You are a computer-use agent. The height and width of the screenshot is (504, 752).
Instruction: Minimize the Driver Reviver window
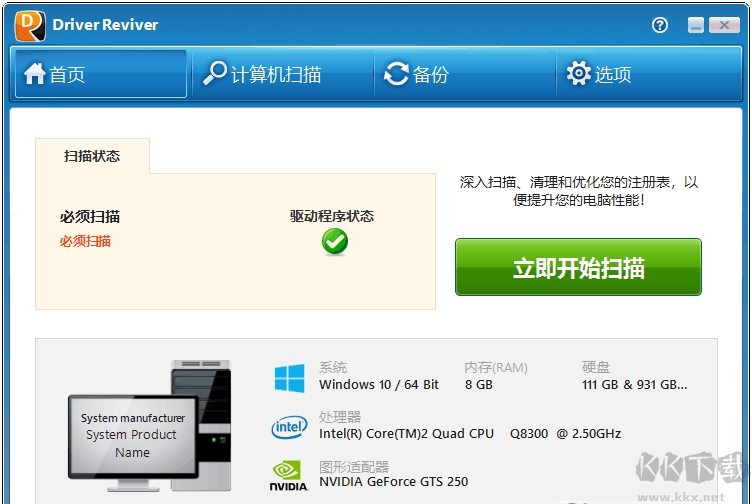point(695,25)
